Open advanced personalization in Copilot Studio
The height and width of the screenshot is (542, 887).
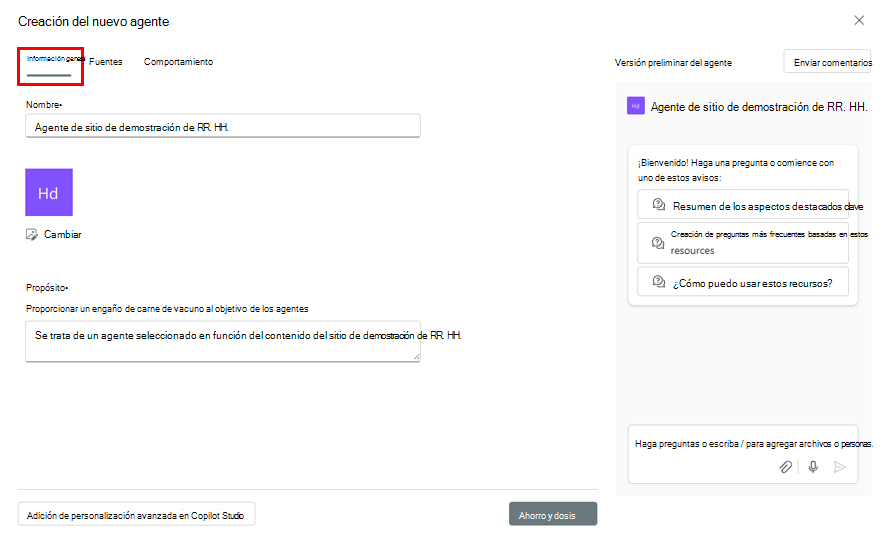tap(136, 514)
